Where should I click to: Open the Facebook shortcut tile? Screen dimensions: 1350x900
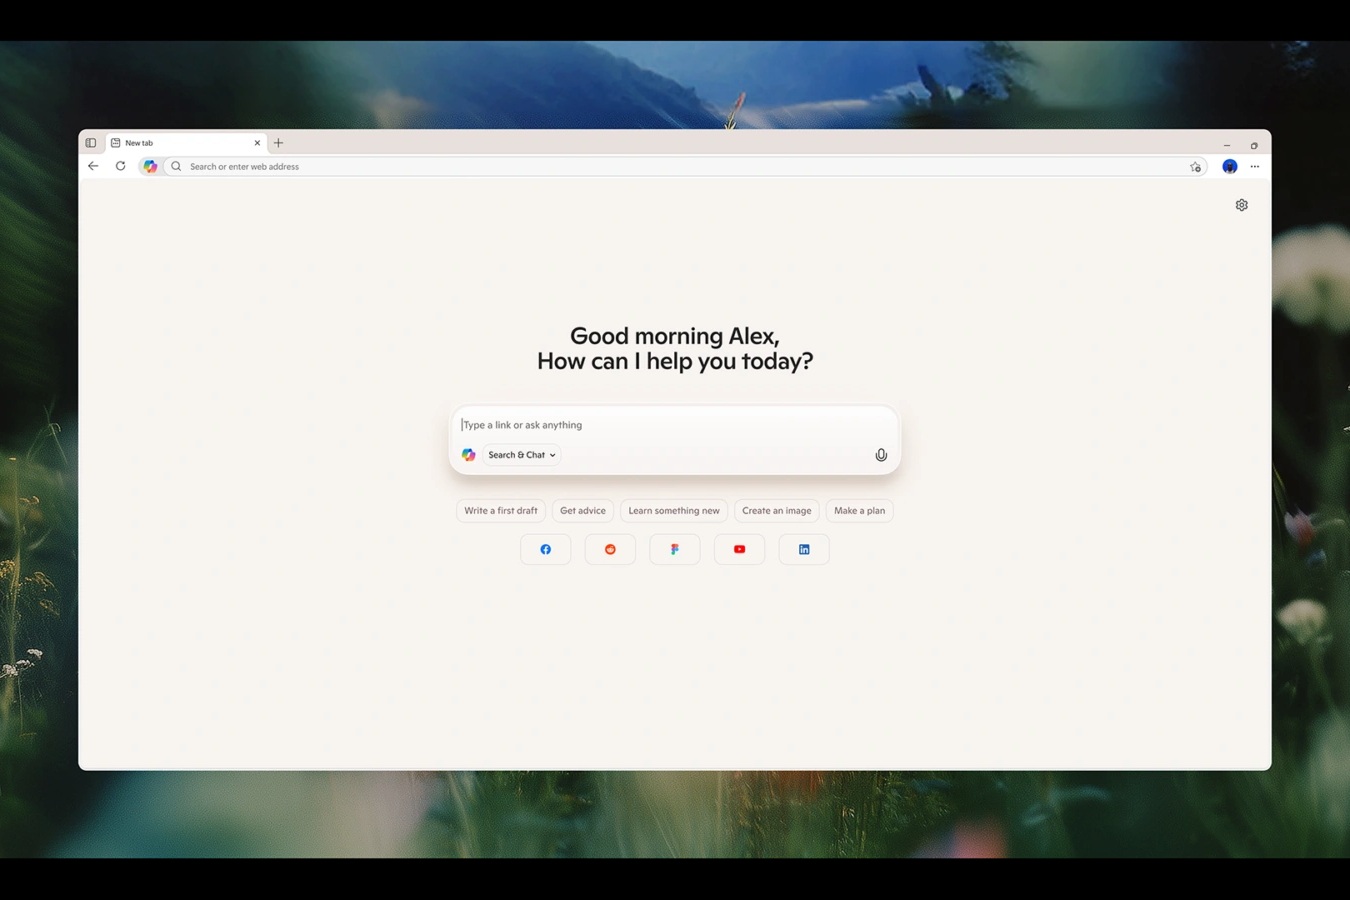click(x=546, y=549)
